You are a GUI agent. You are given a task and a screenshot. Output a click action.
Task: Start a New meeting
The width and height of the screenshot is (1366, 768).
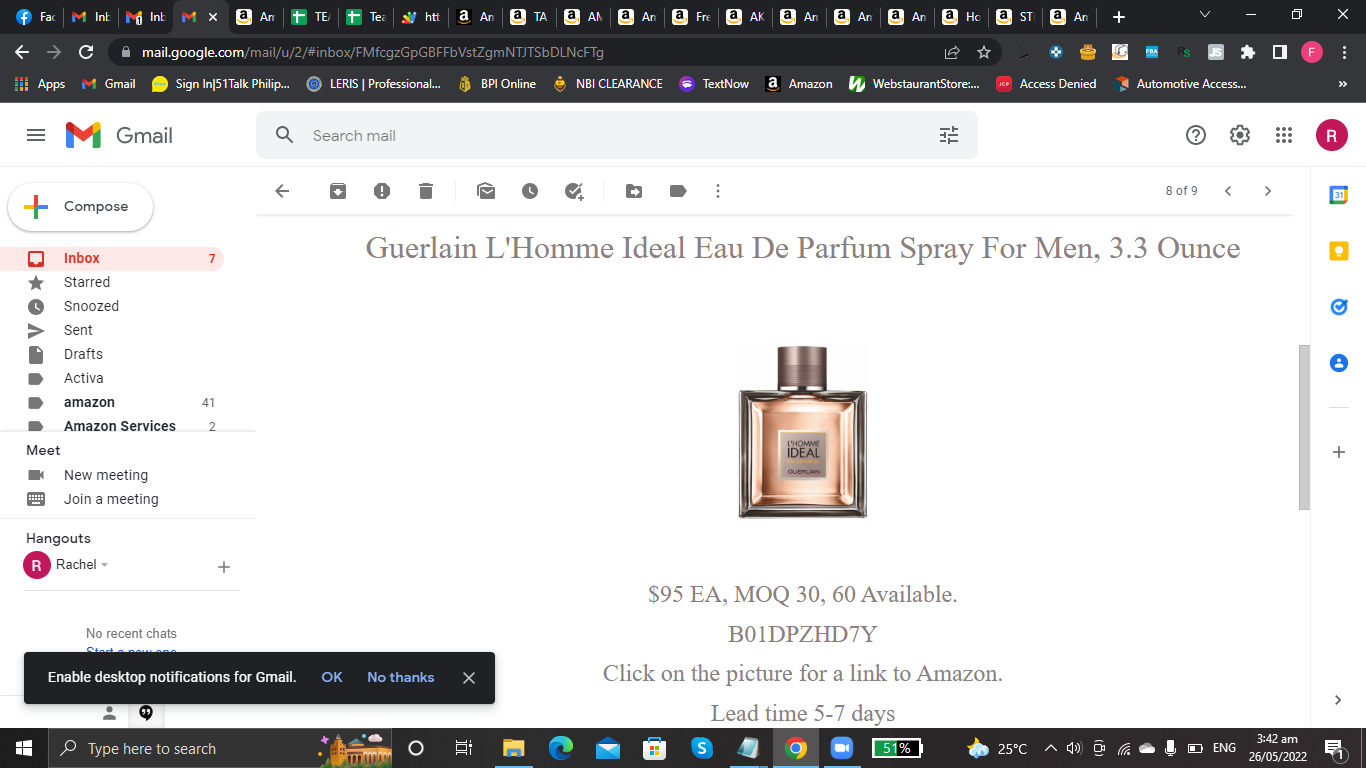(x=106, y=475)
